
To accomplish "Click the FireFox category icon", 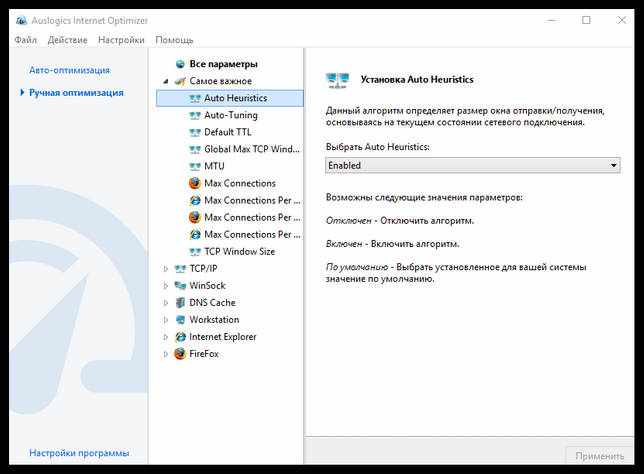I will [x=180, y=354].
